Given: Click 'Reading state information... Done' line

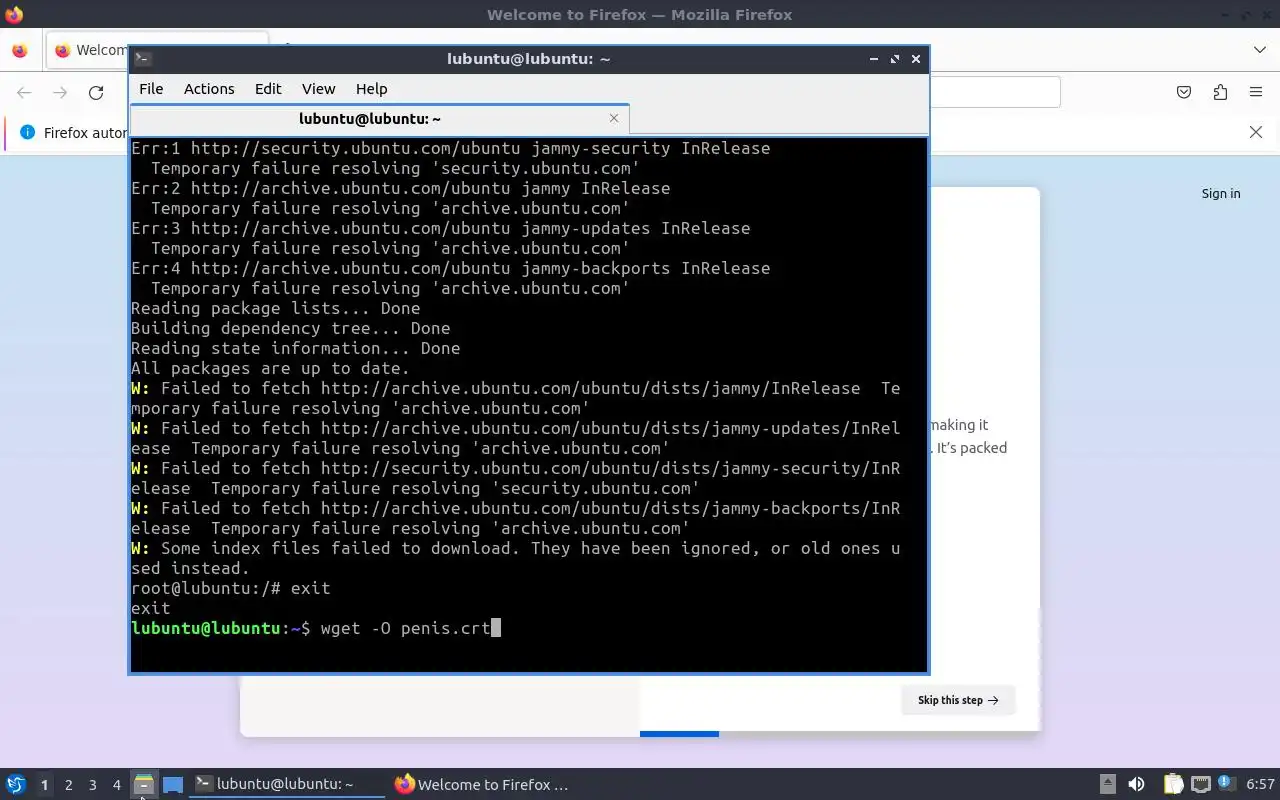Looking at the screenshot, I should [x=296, y=348].
